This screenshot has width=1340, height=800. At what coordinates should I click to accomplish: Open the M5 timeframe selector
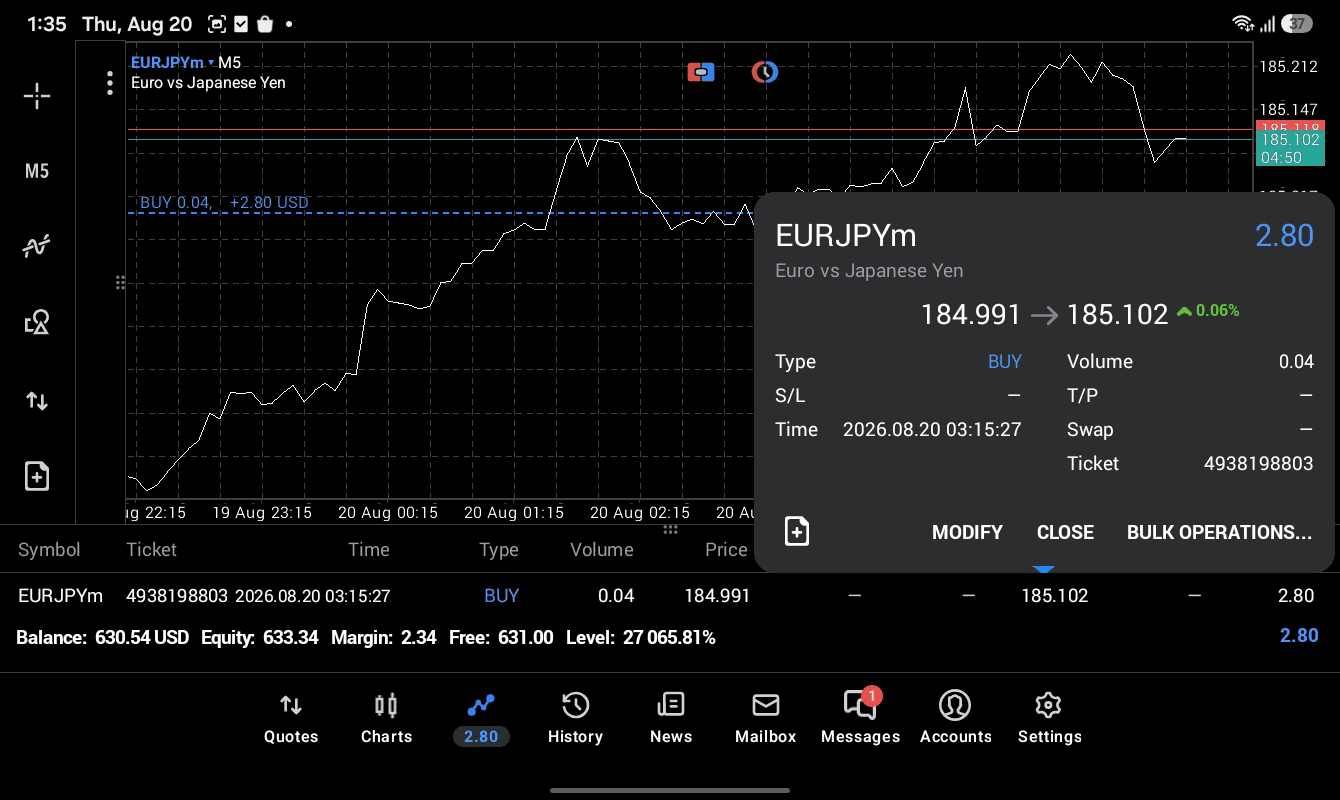(x=37, y=171)
